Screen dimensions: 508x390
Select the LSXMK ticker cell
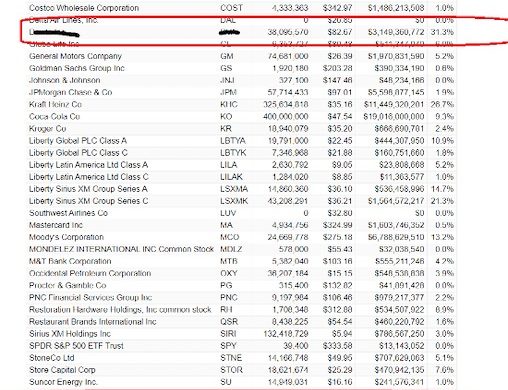pos(234,201)
